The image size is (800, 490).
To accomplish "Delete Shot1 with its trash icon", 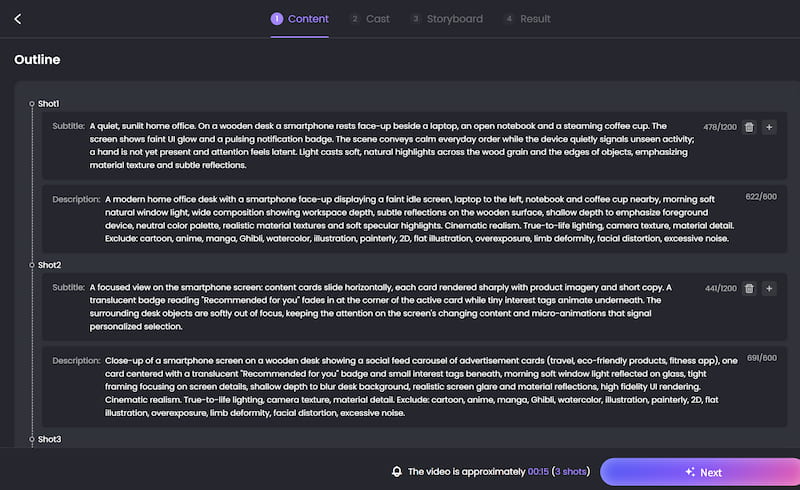I will pyautogui.click(x=749, y=127).
